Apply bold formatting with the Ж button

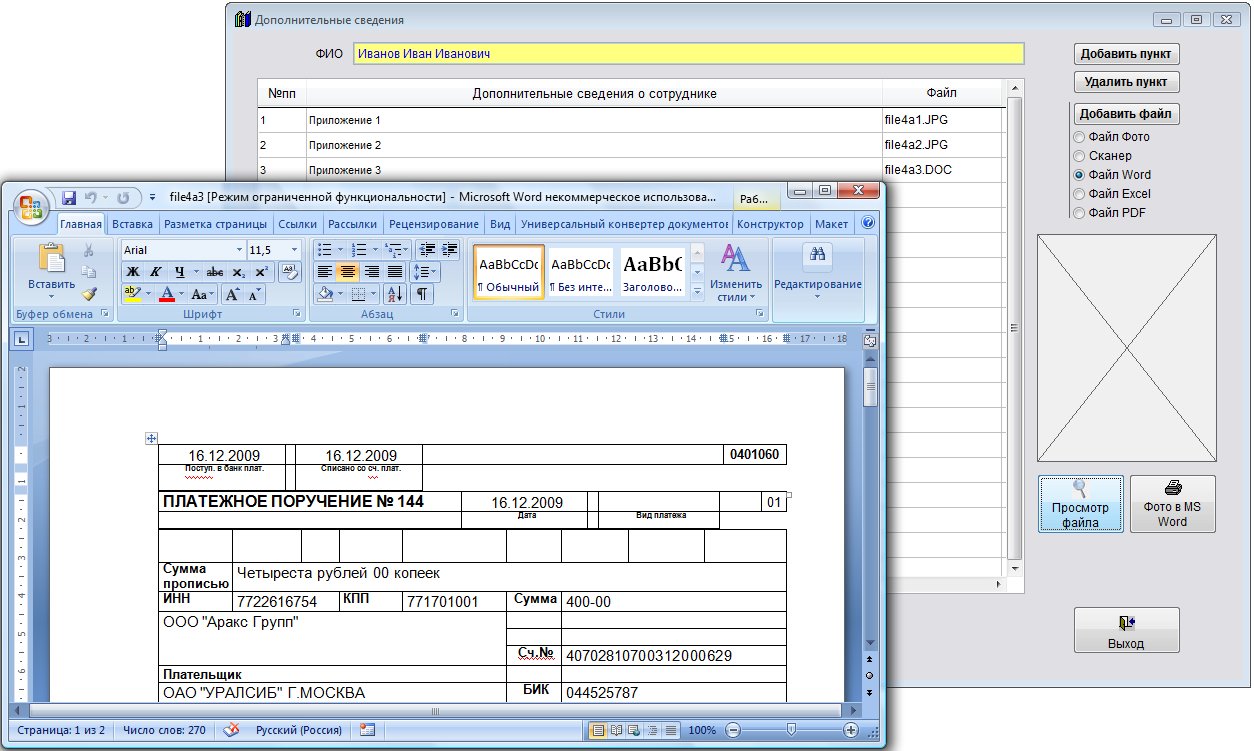[x=132, y=272]
